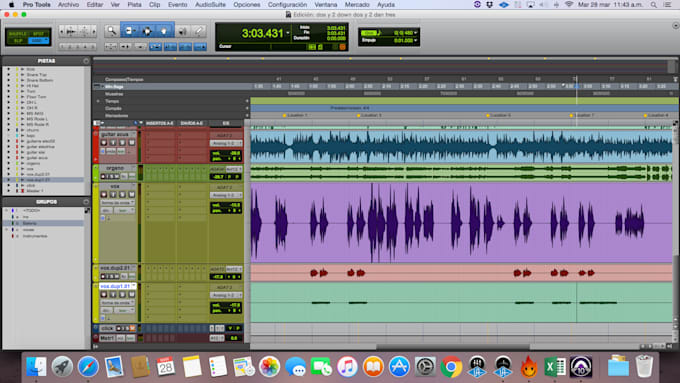Select the Trim tool
The width and height of the screenshot is (680, 383).
(x=129, y=31)
